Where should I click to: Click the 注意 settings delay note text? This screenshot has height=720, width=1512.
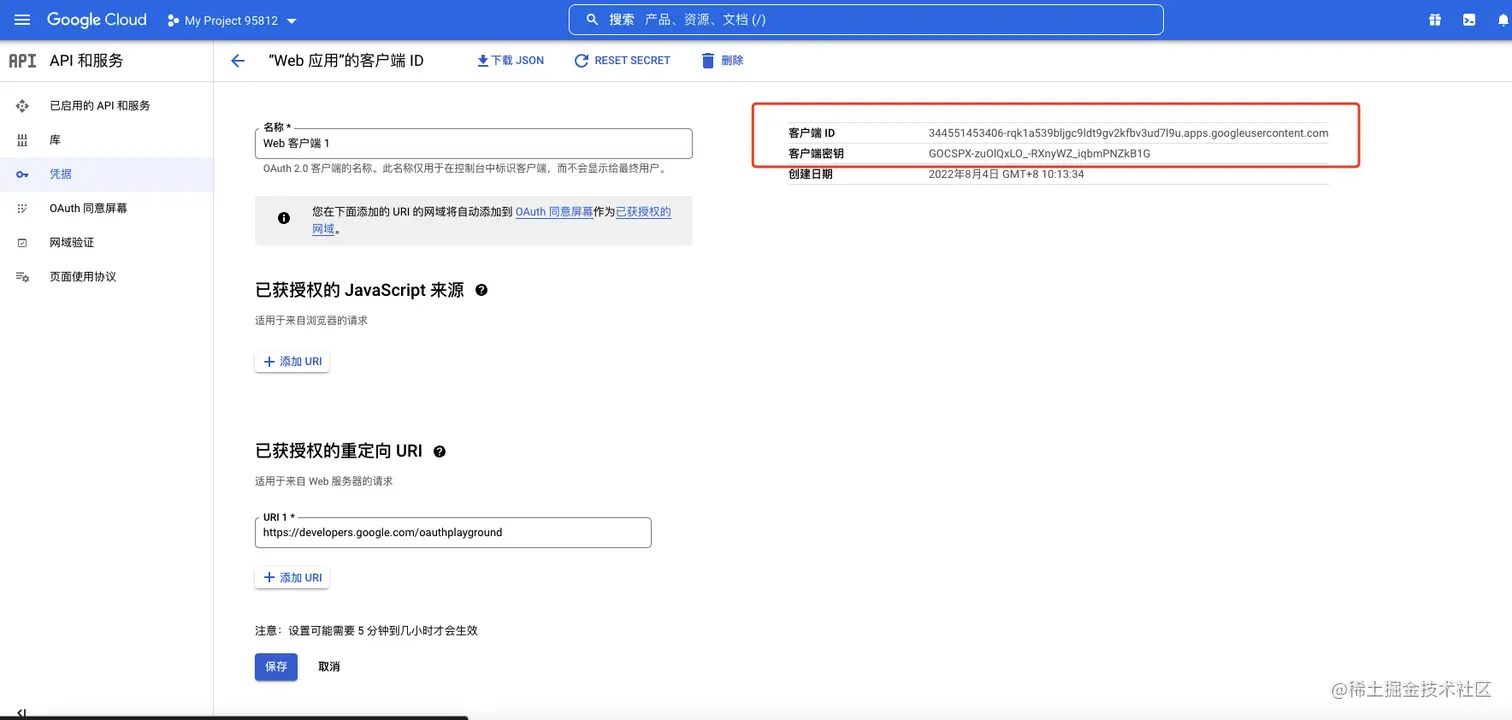pyautogui.click(x=366, y=631)
